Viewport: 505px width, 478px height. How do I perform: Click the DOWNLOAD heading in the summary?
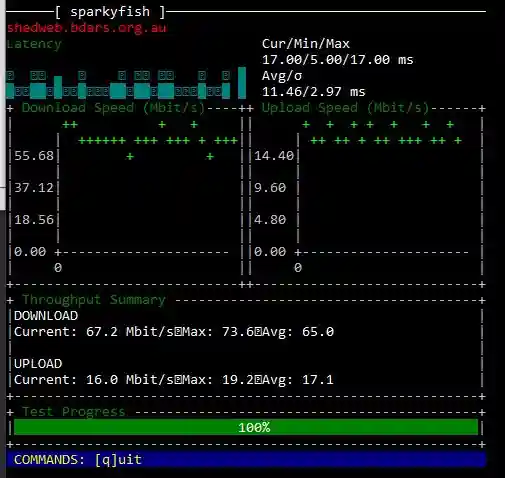pos(46,316)
